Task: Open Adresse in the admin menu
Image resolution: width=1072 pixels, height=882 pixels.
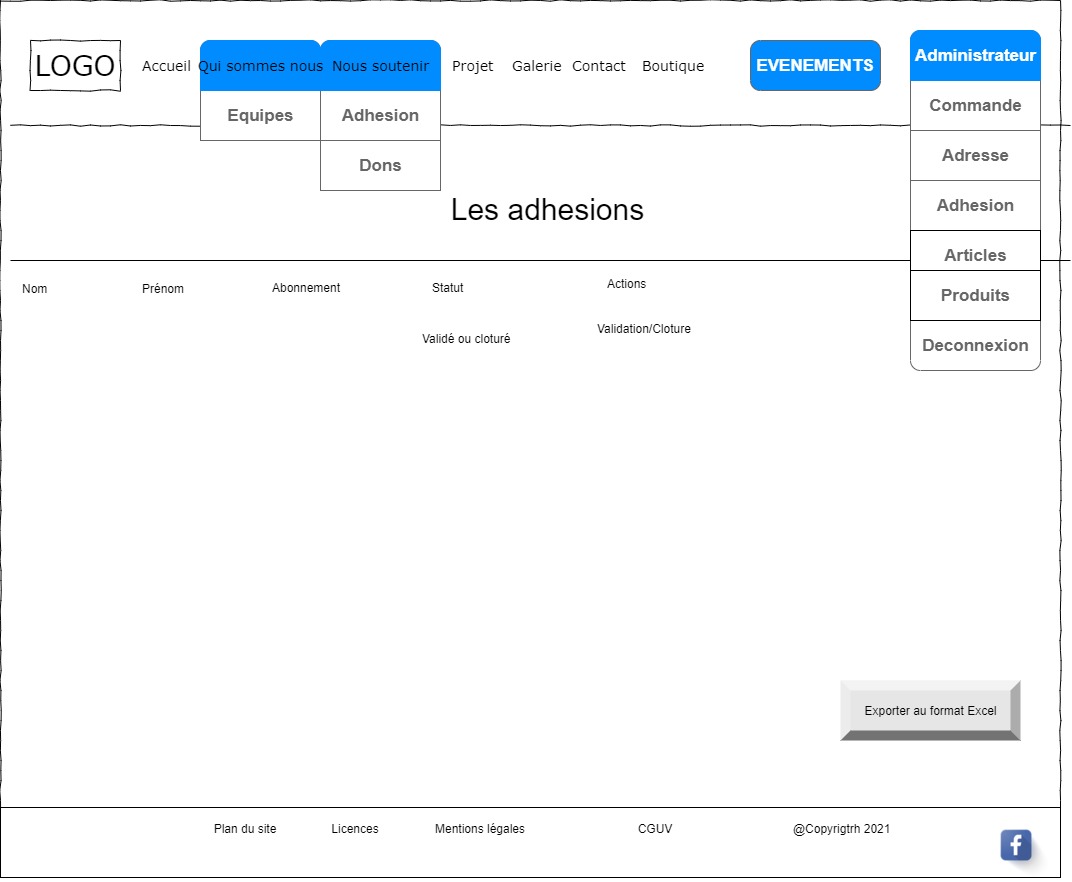Action: point(975,155)
